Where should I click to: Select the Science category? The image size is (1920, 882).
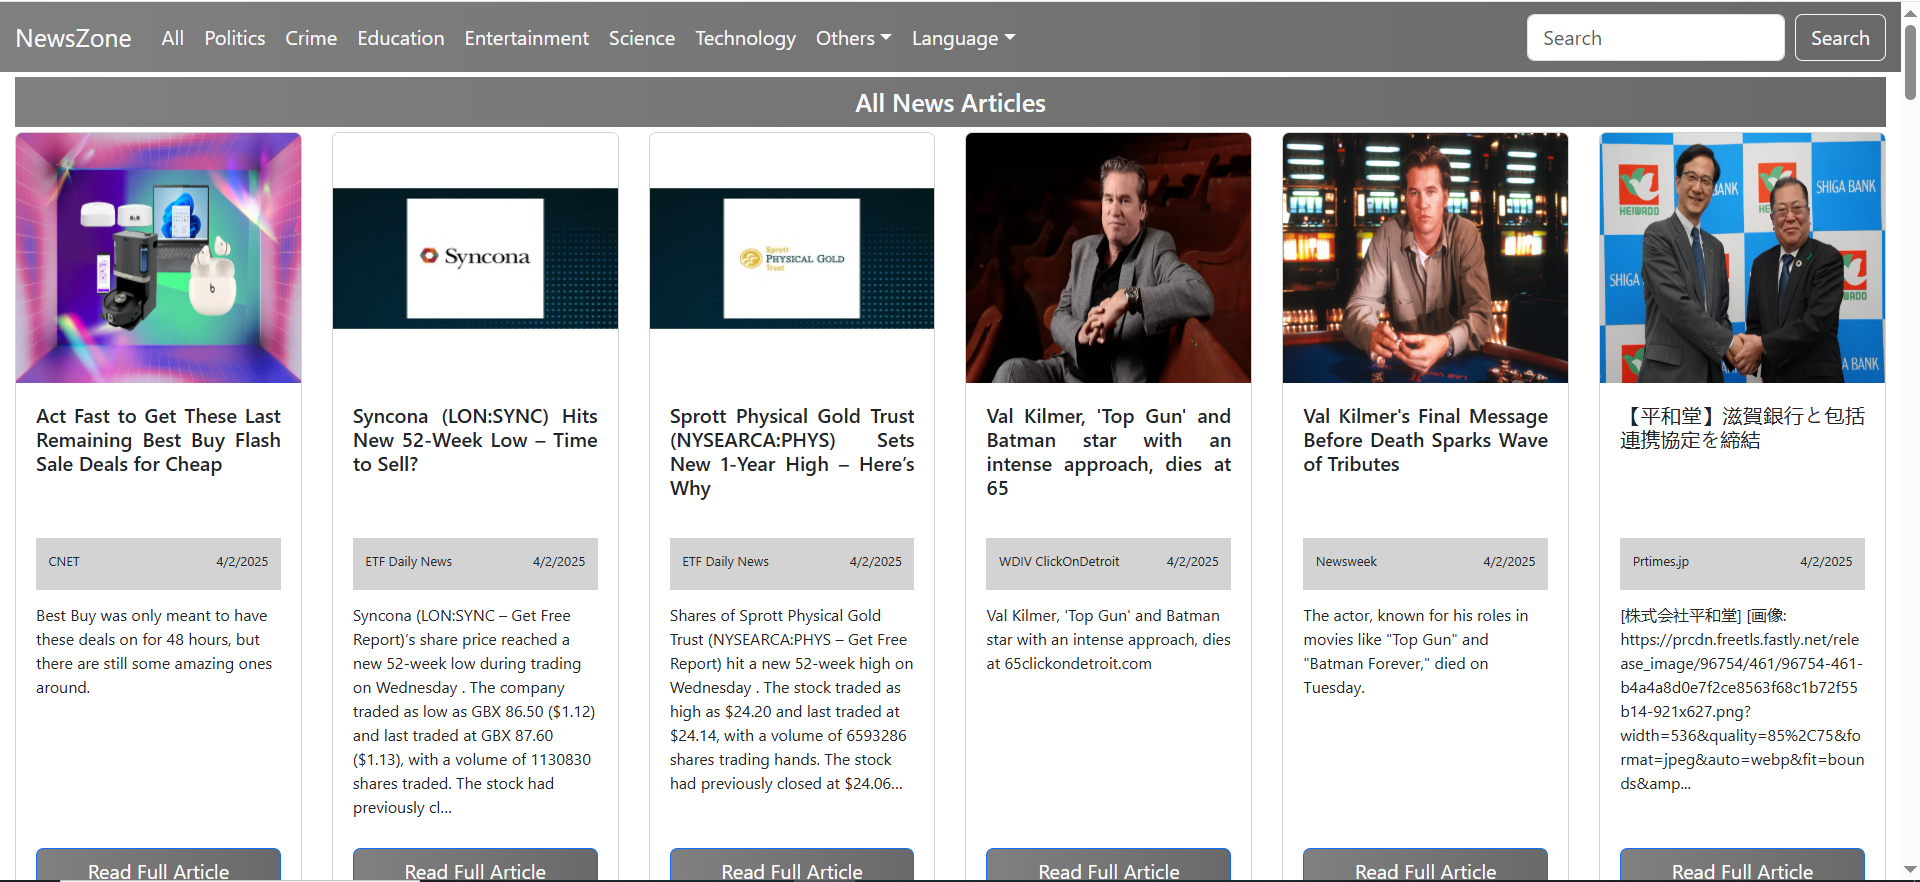[642, 38]
